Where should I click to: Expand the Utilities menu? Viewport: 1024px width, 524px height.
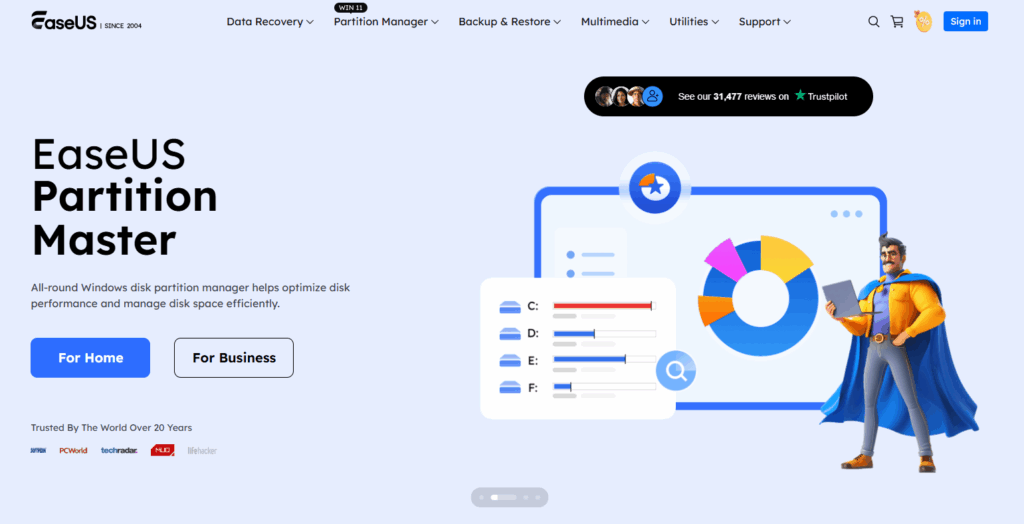[694, 22]
